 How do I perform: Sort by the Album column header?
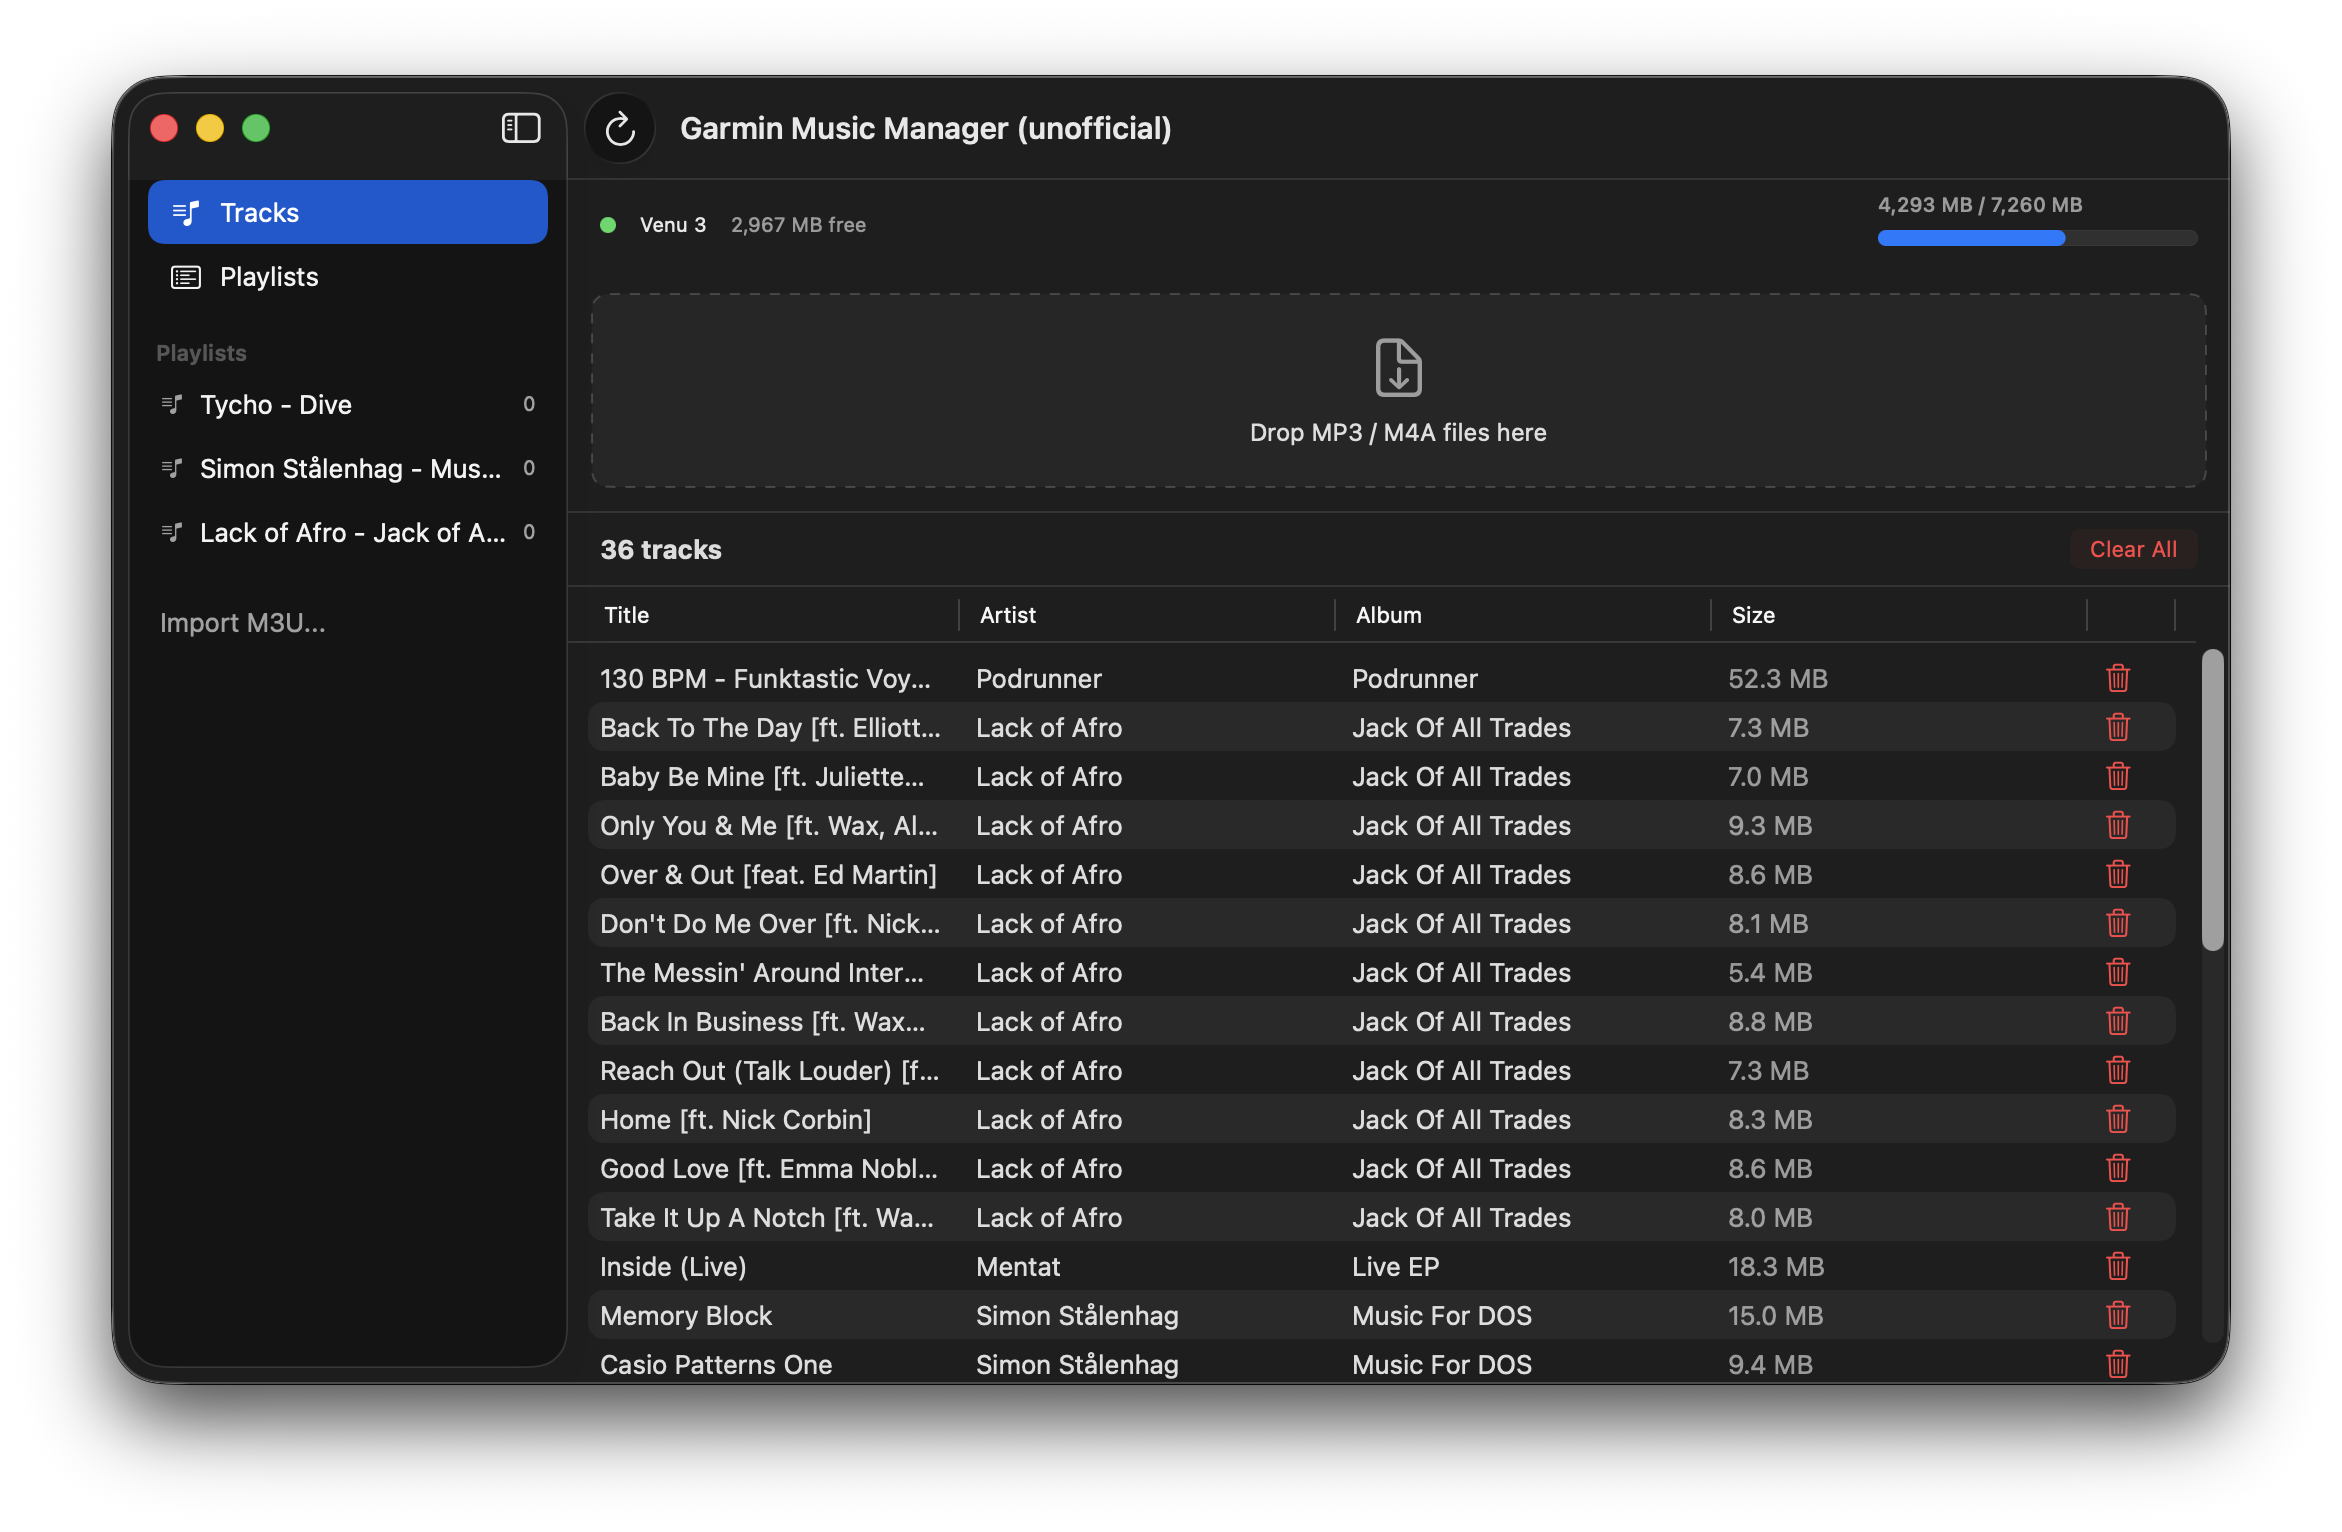(1388, 615)
